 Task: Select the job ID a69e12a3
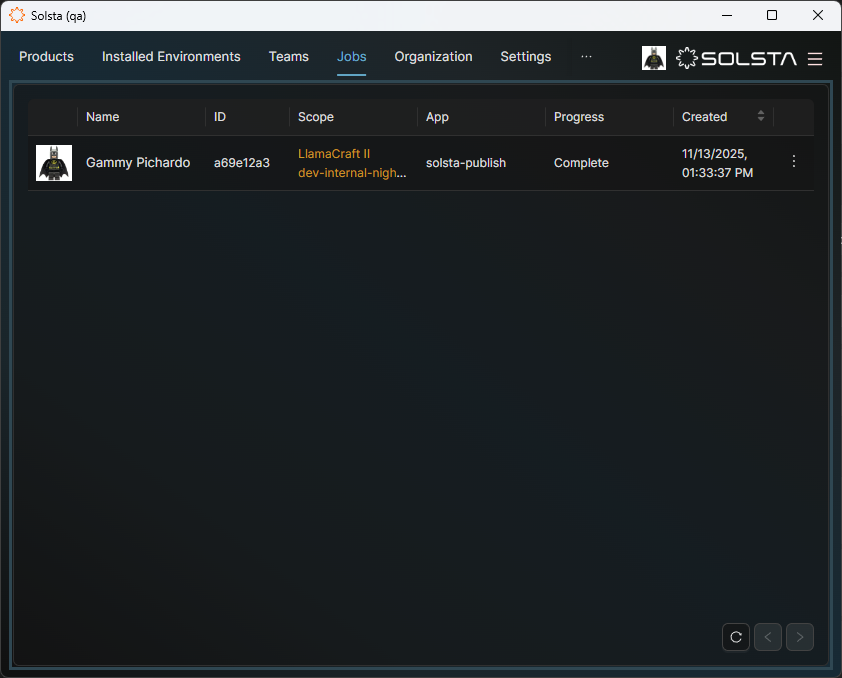242,163
